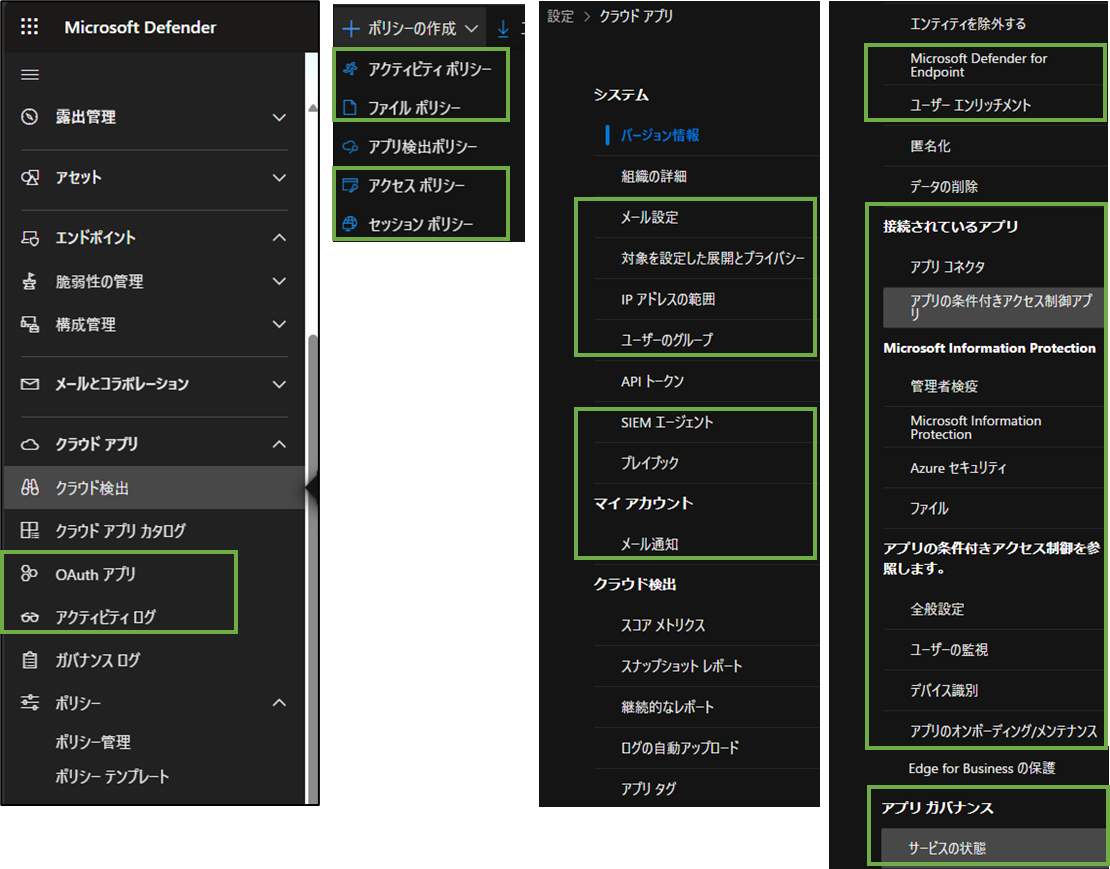This screenshot has width=1110, height=869.
Task: Open IP アドレスの範囲 settings
Action: click(668, 299)
